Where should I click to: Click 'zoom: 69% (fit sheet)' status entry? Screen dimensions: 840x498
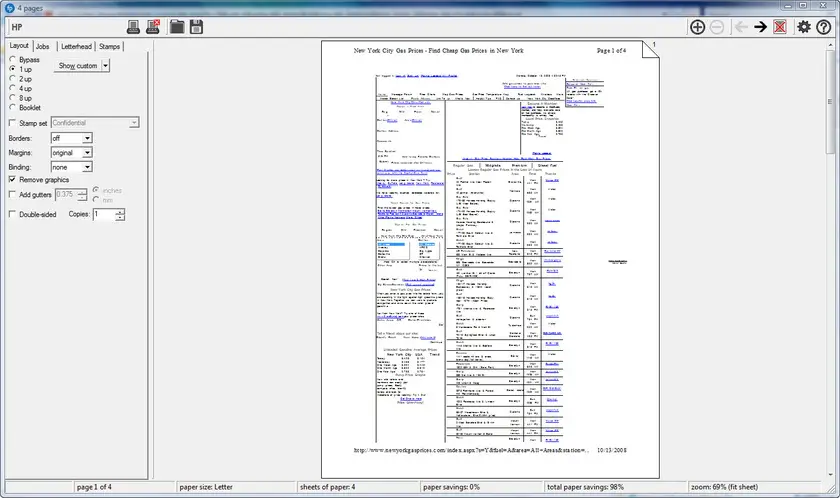pyautogui.click(x=724, y=487)
